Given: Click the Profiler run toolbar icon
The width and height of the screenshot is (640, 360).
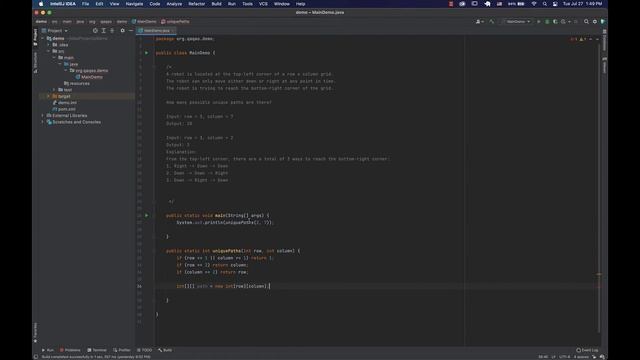Looking at the screenshot, I should [564, 22].
